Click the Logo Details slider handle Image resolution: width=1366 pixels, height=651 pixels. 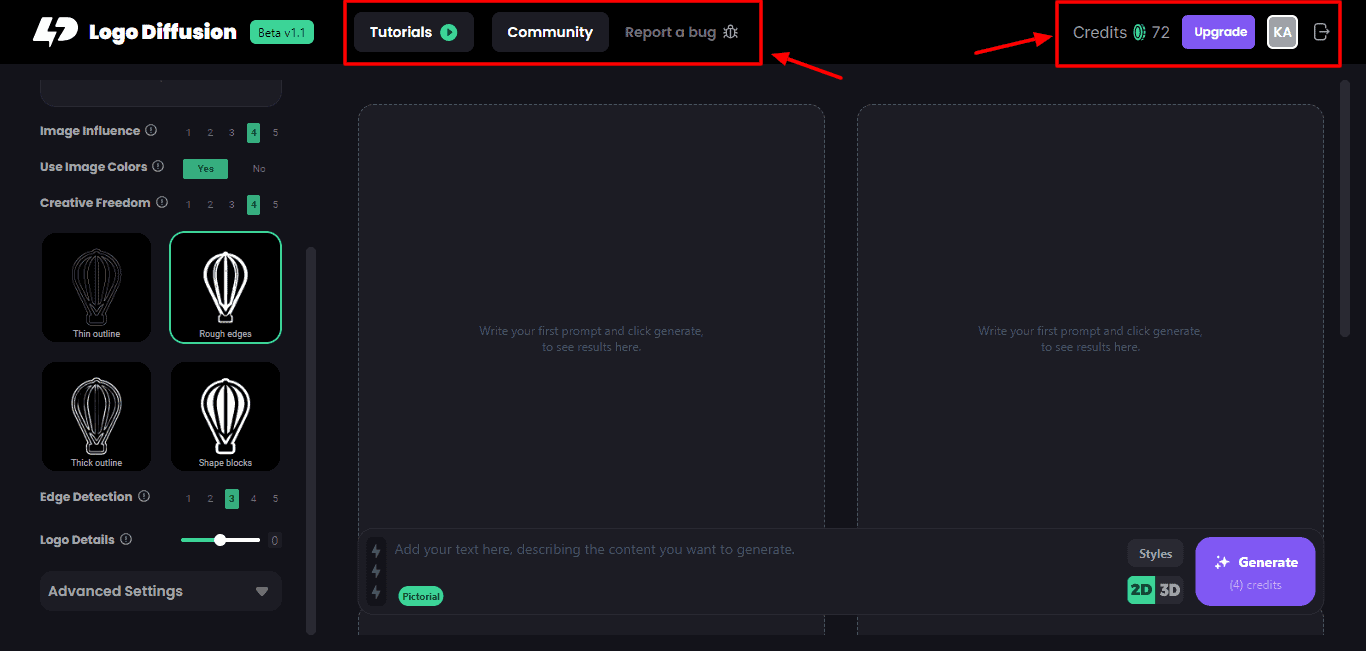click(220, 540)
